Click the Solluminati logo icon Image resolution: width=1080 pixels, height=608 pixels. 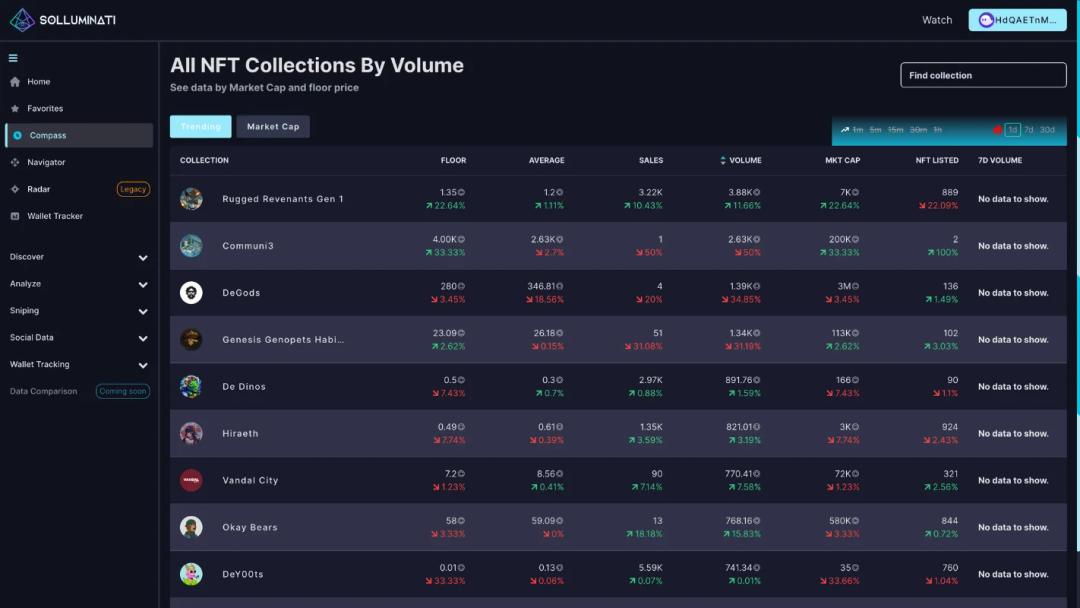22,20
